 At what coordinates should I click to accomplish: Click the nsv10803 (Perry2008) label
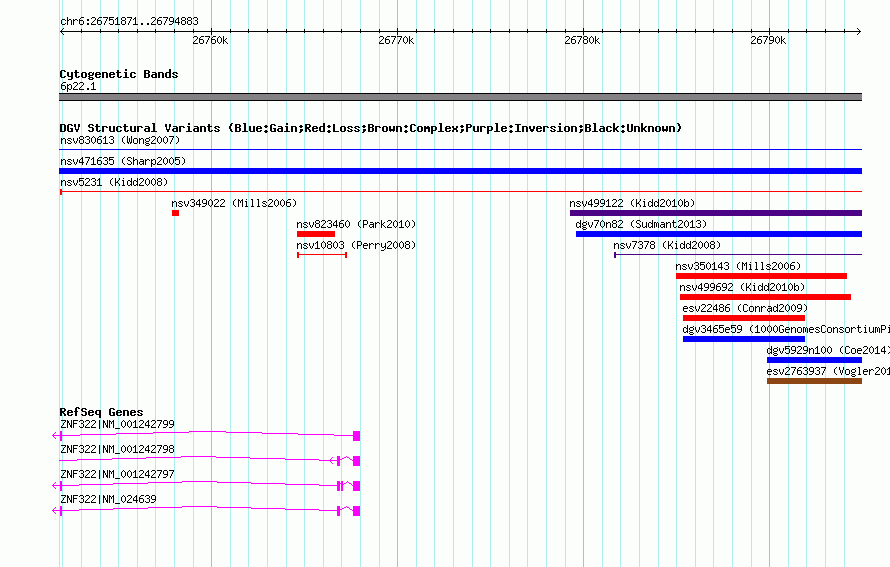click(356, 245)
